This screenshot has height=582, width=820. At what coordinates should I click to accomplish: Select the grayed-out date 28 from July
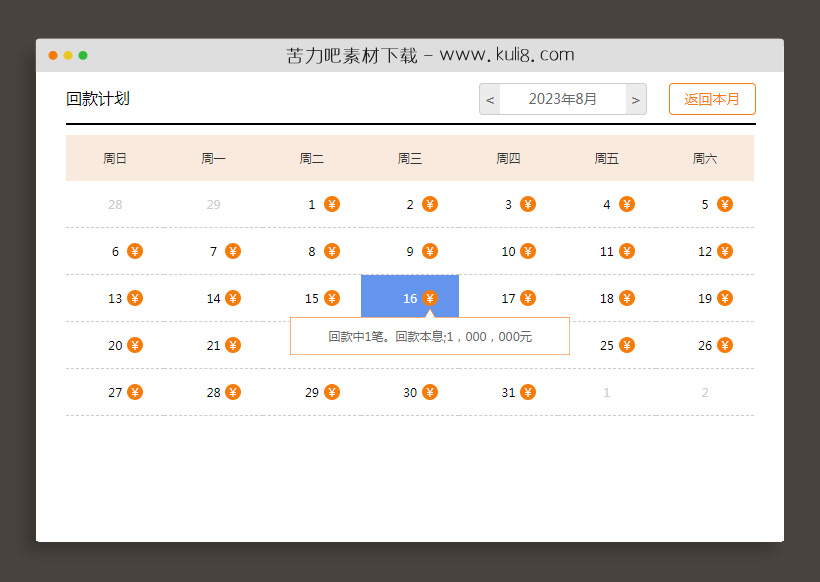(x=115, y=204)
